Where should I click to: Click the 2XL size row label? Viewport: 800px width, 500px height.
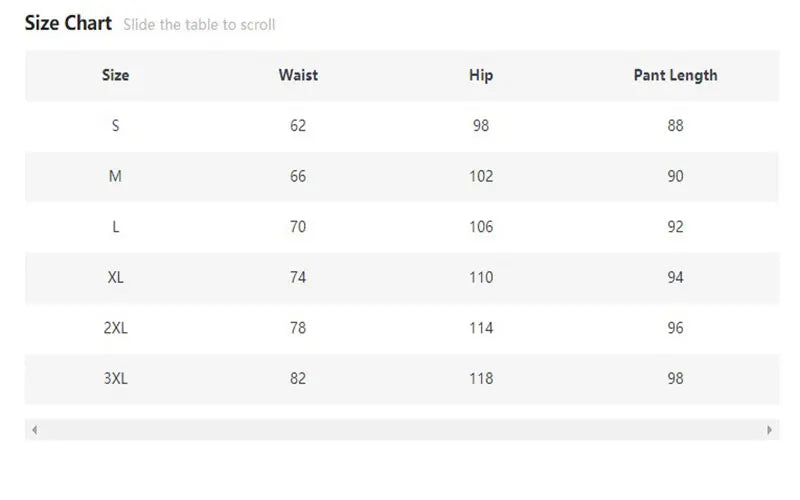[x=115, y=328]
